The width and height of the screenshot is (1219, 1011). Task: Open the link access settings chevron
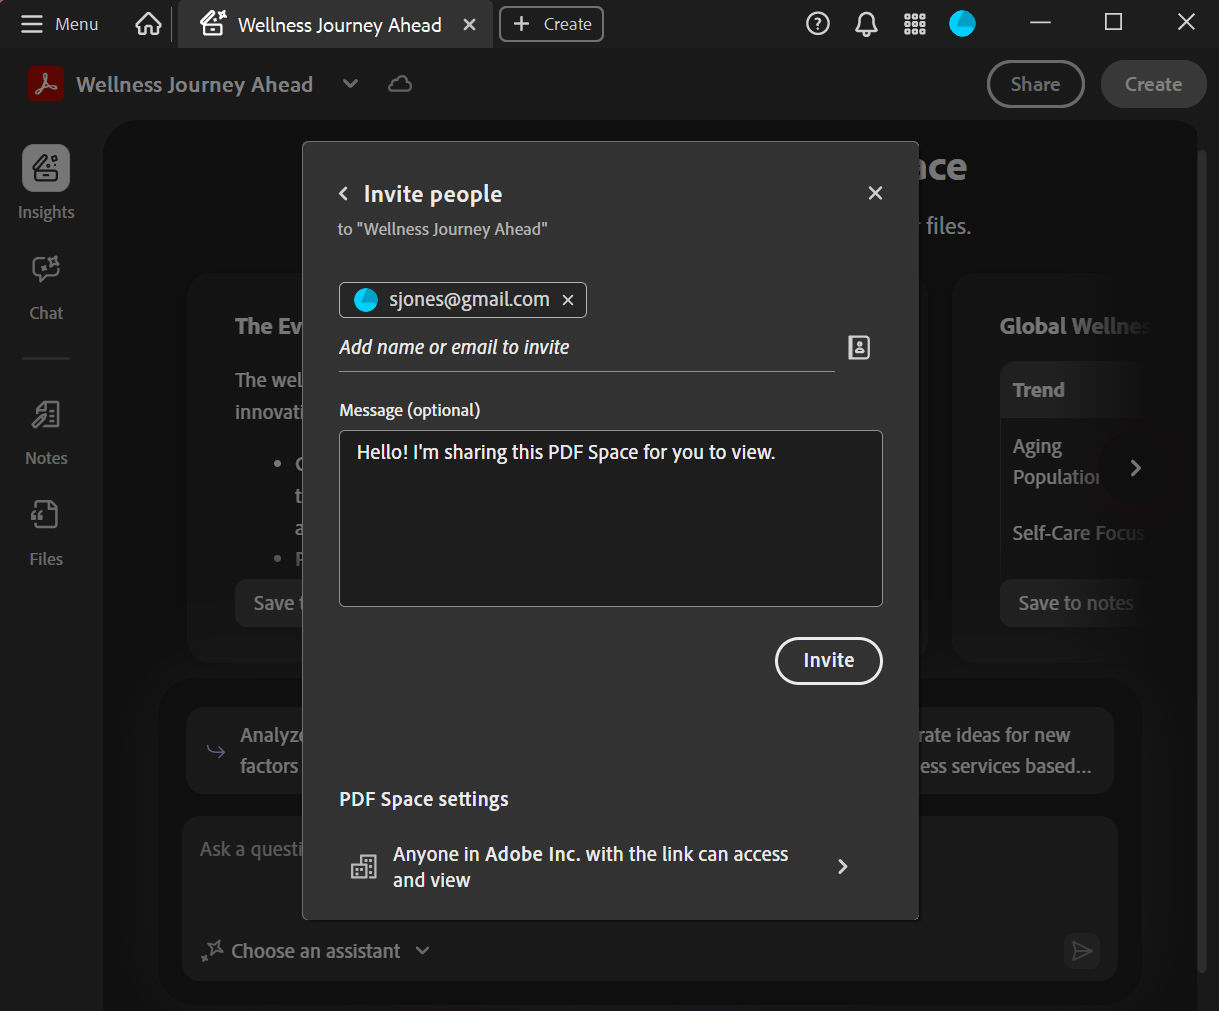pos(842,866)
